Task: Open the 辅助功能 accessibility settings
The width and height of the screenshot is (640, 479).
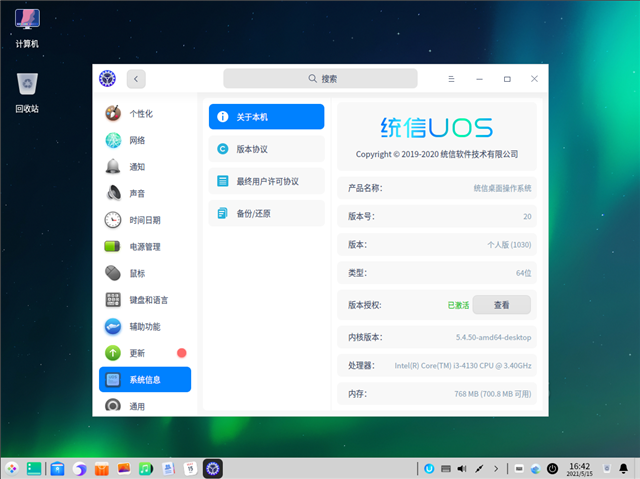Action: [x=145, y=326]
